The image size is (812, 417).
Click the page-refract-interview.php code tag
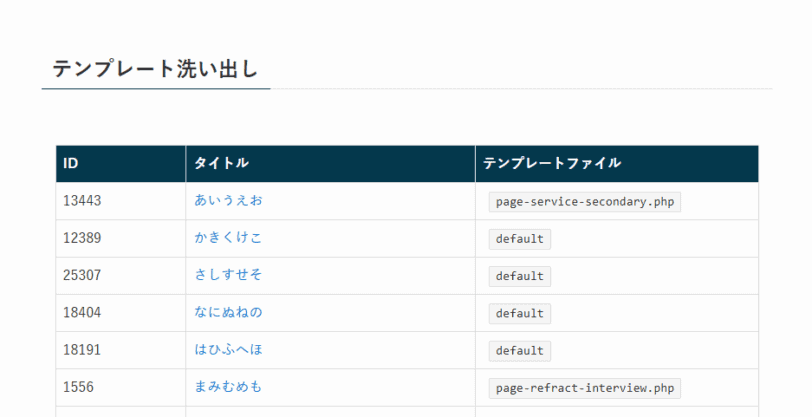(x=585, y=389)
